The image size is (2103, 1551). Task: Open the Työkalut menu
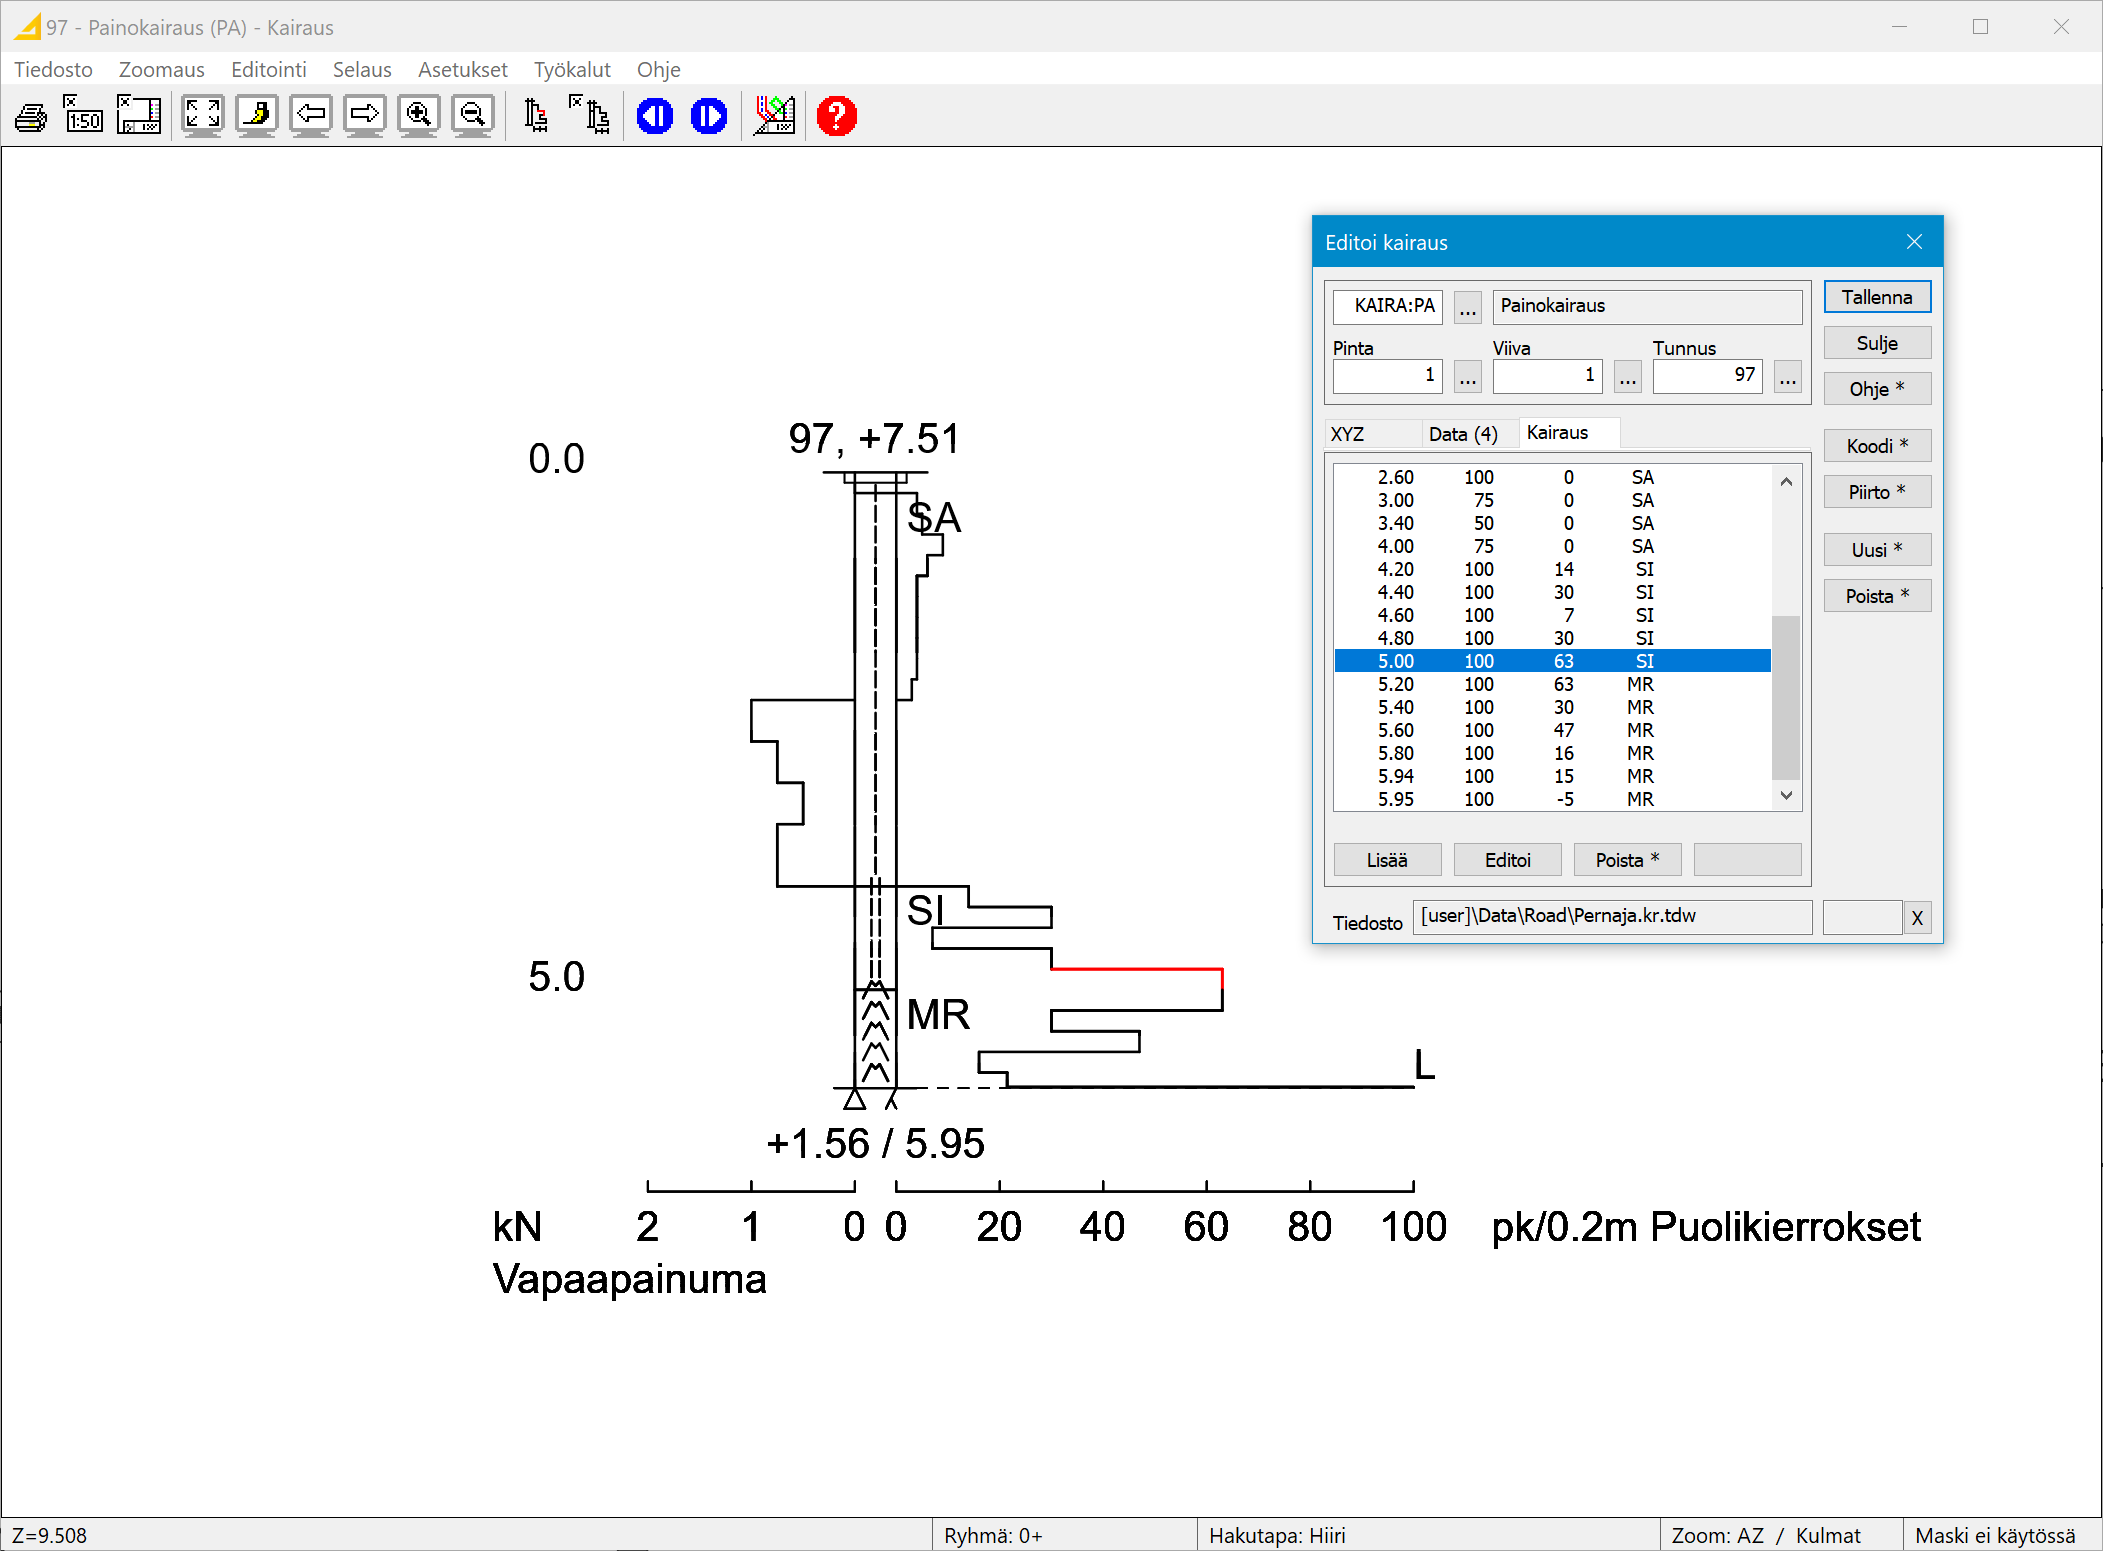(571, 69)
